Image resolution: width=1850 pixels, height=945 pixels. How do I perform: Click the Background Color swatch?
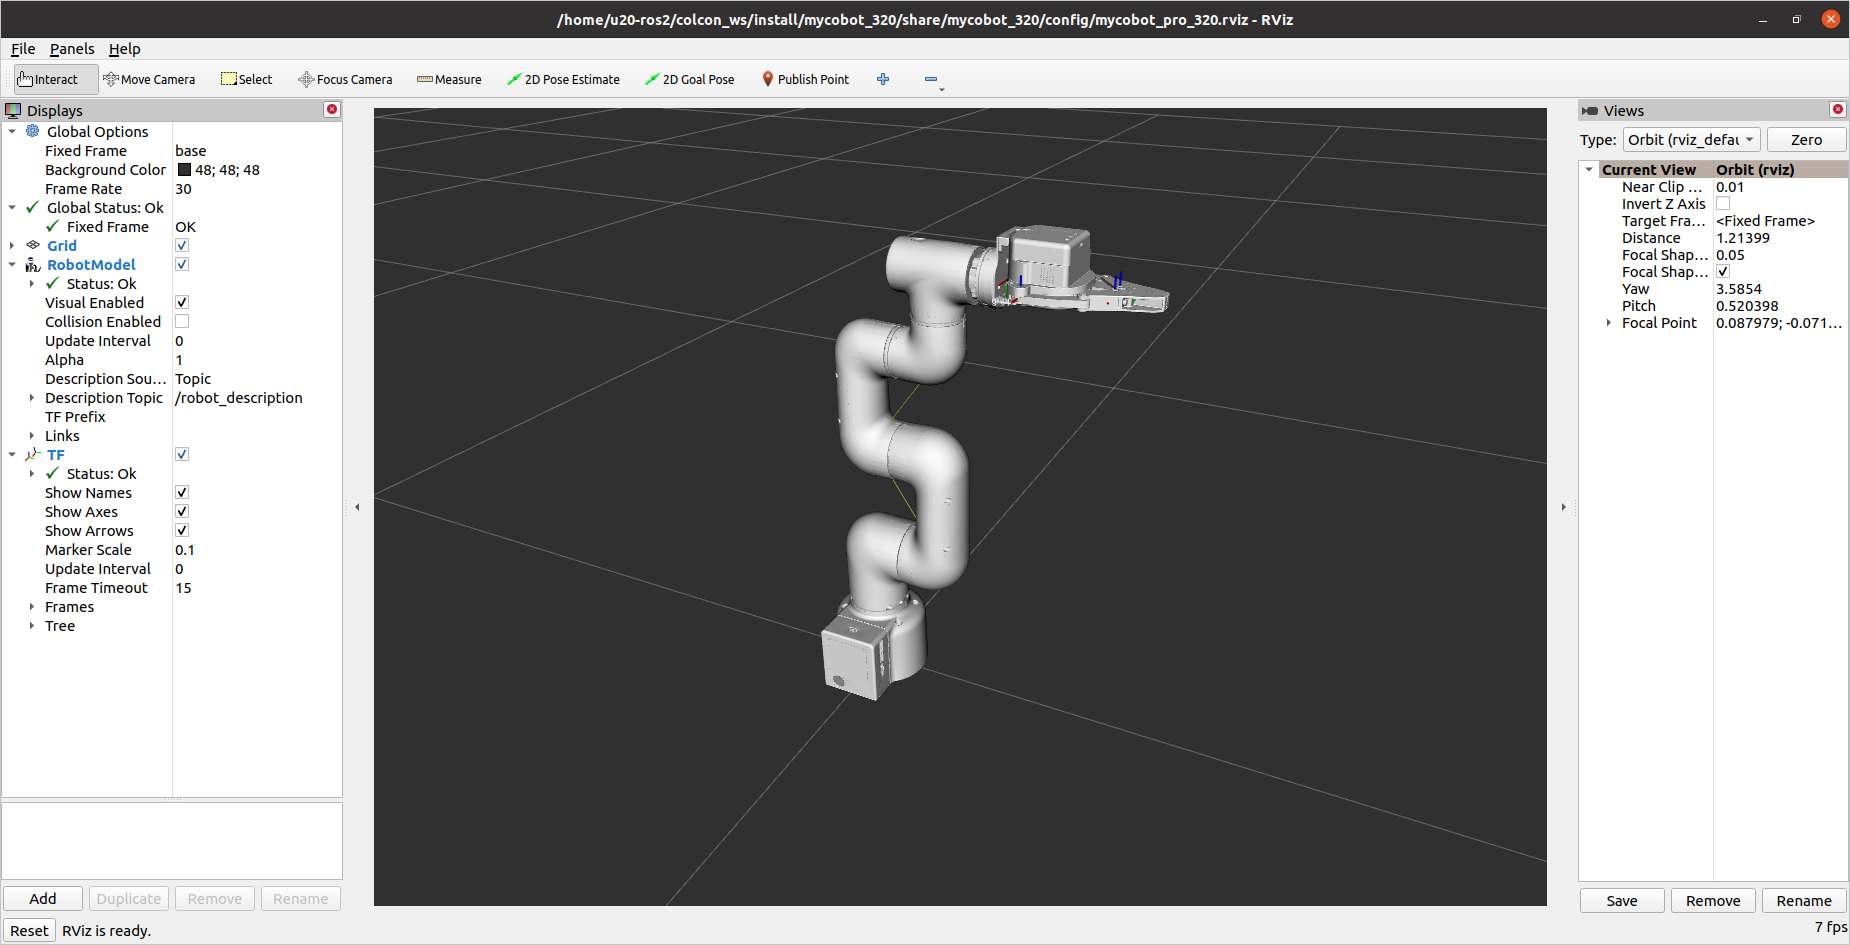coord(184,170)
